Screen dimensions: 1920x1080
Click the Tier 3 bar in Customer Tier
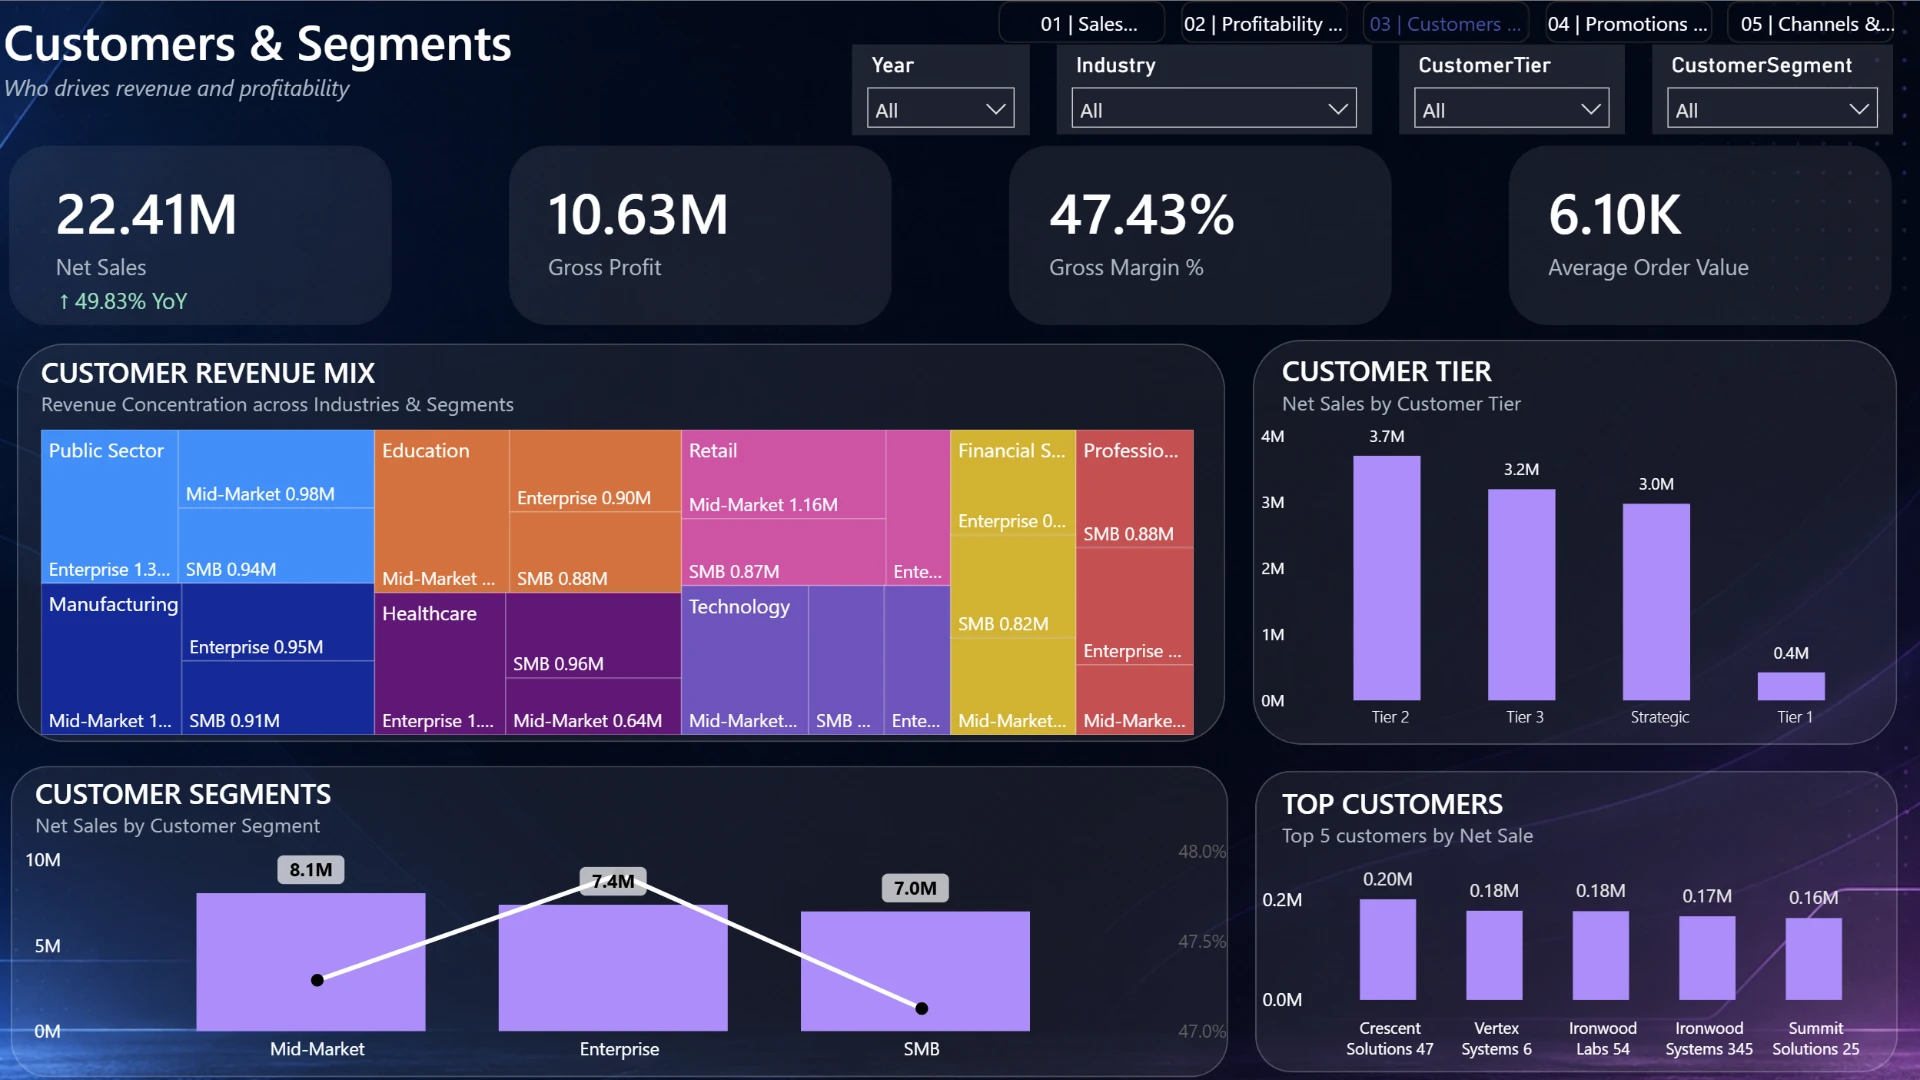1521,595
